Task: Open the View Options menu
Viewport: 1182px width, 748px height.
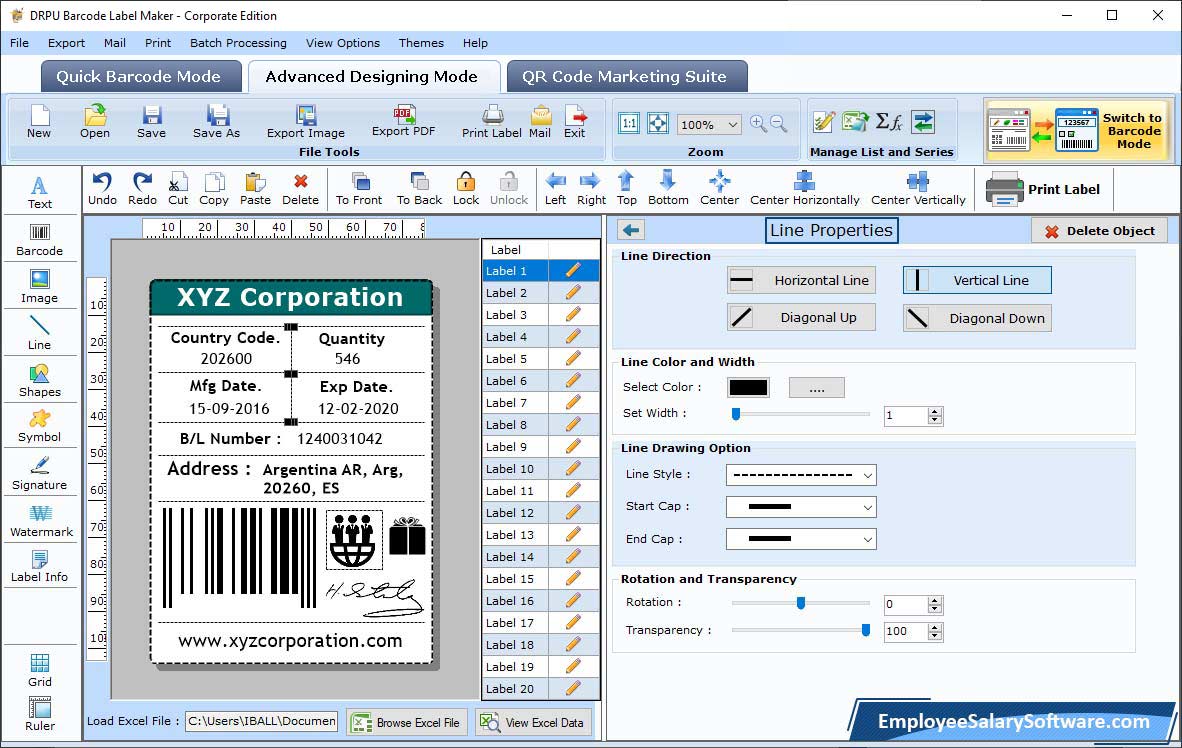Action: (x=342, y=43)
